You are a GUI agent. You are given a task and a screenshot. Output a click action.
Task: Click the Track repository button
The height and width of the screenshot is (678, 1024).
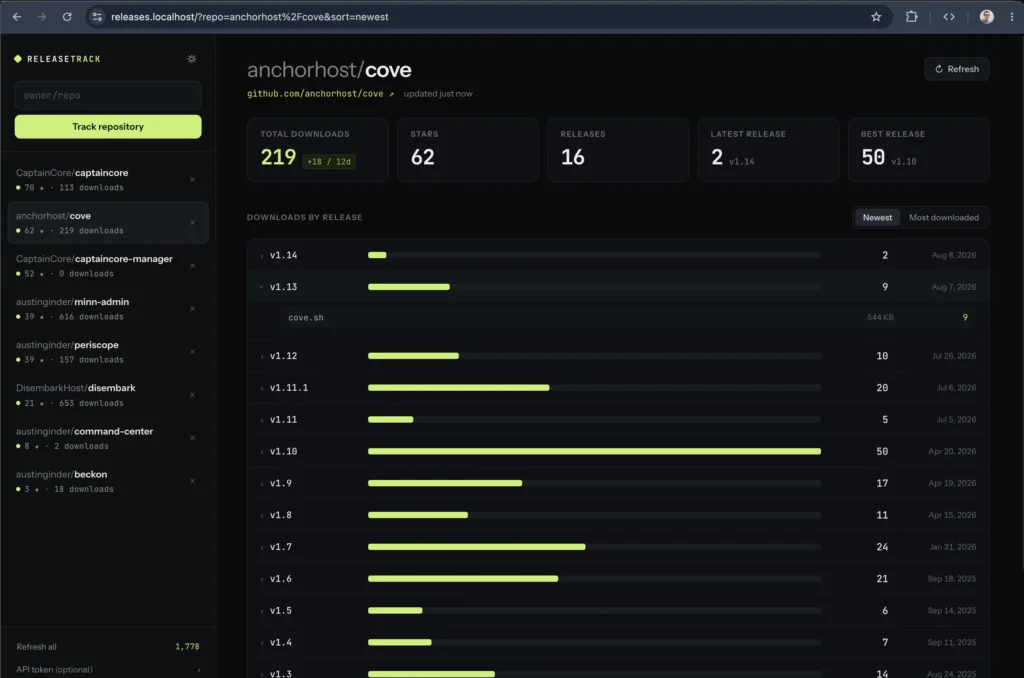(108, 127)
